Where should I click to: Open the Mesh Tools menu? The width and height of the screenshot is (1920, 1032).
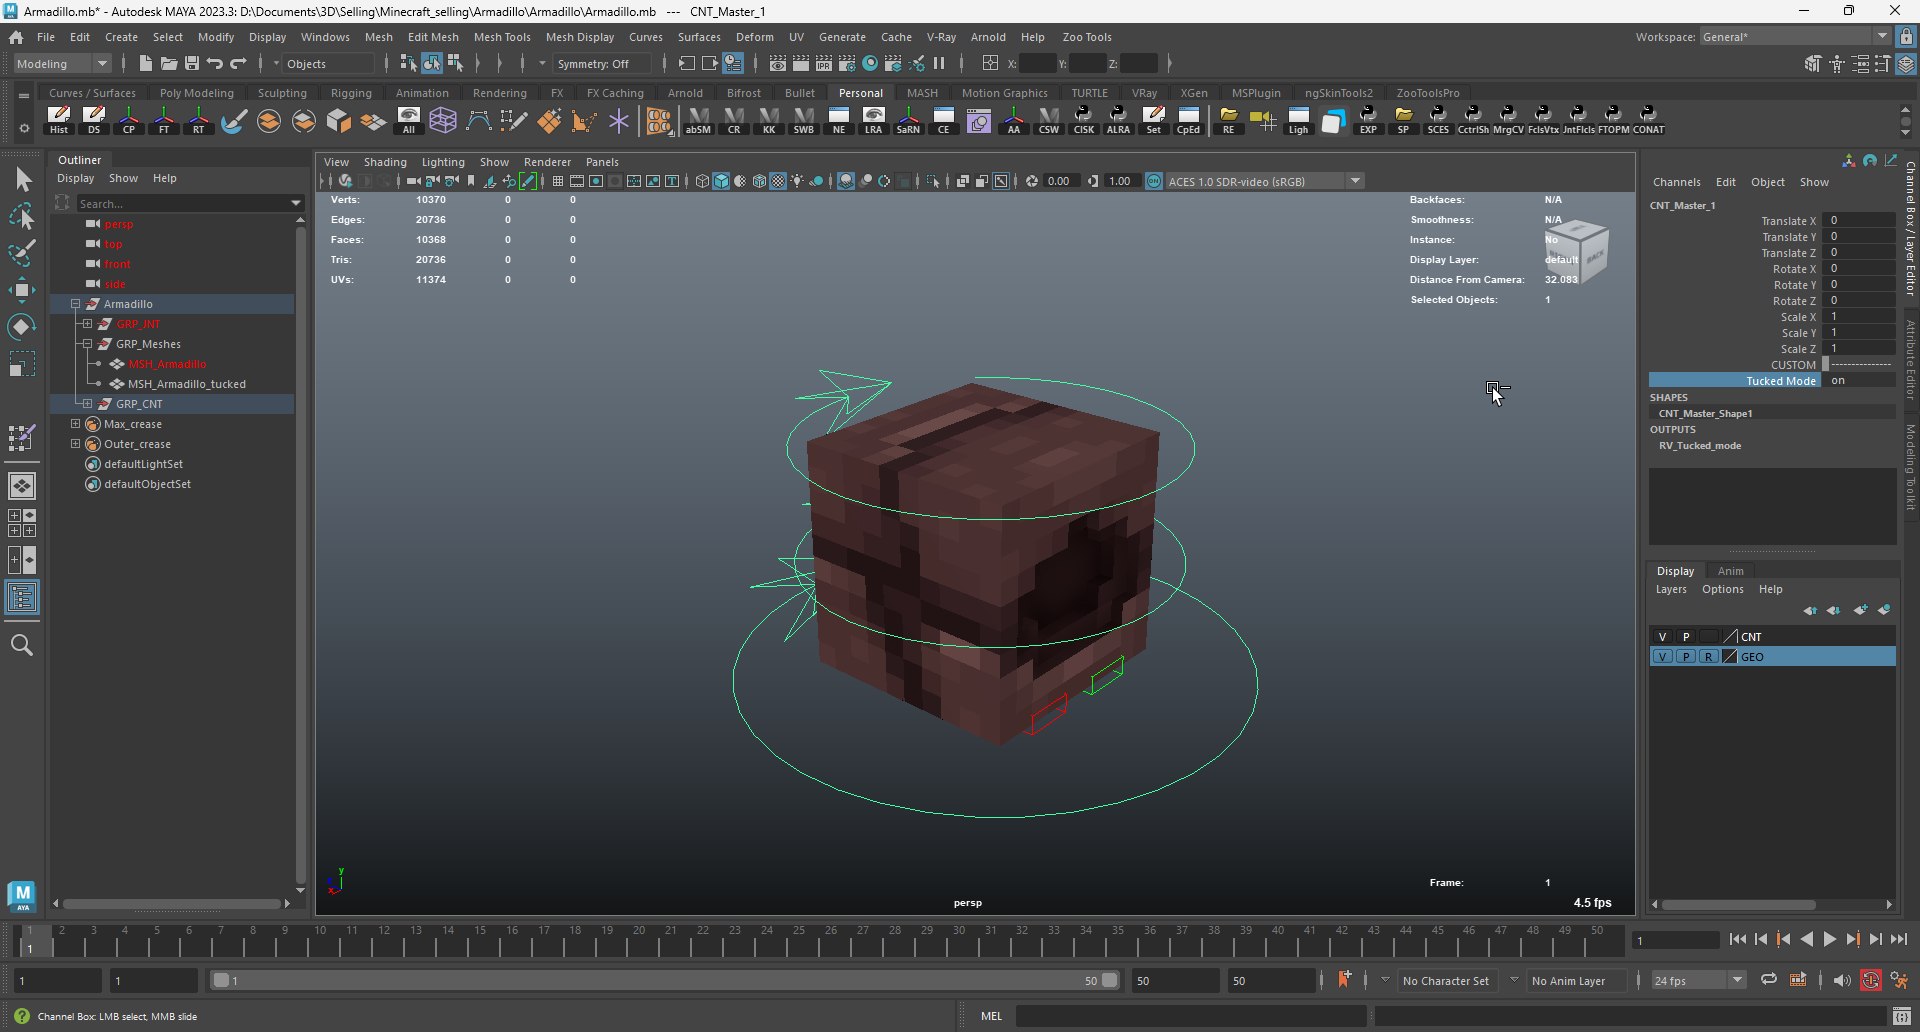tap(502, 37)
